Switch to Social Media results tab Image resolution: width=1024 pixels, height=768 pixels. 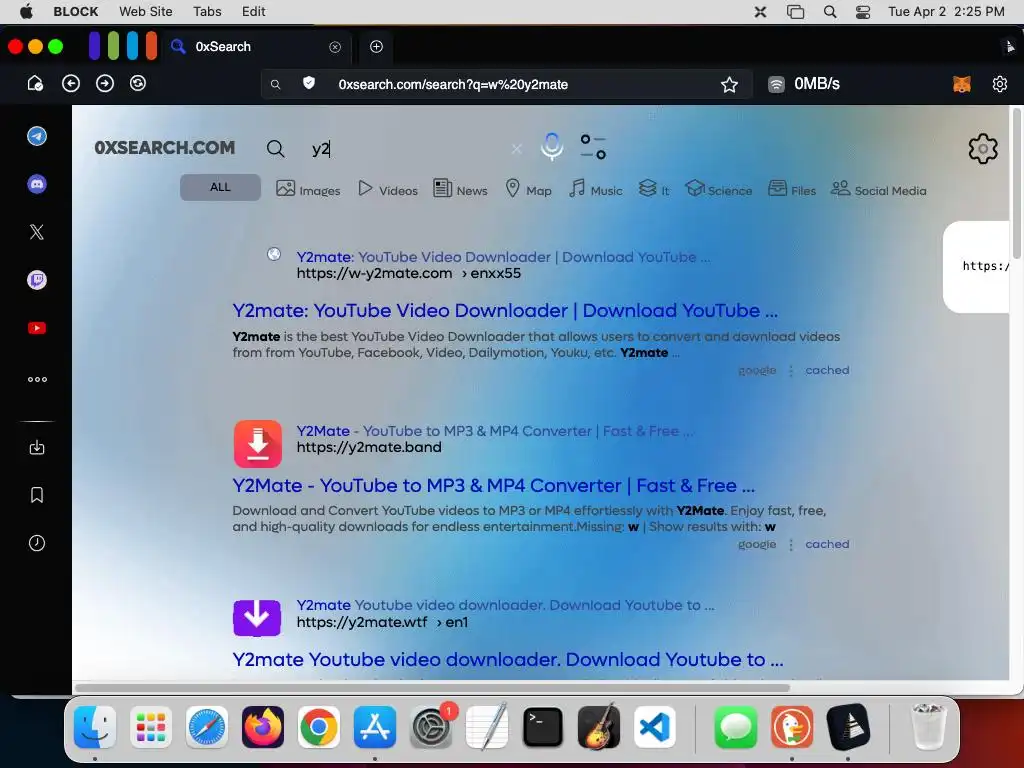coord(878,189)
